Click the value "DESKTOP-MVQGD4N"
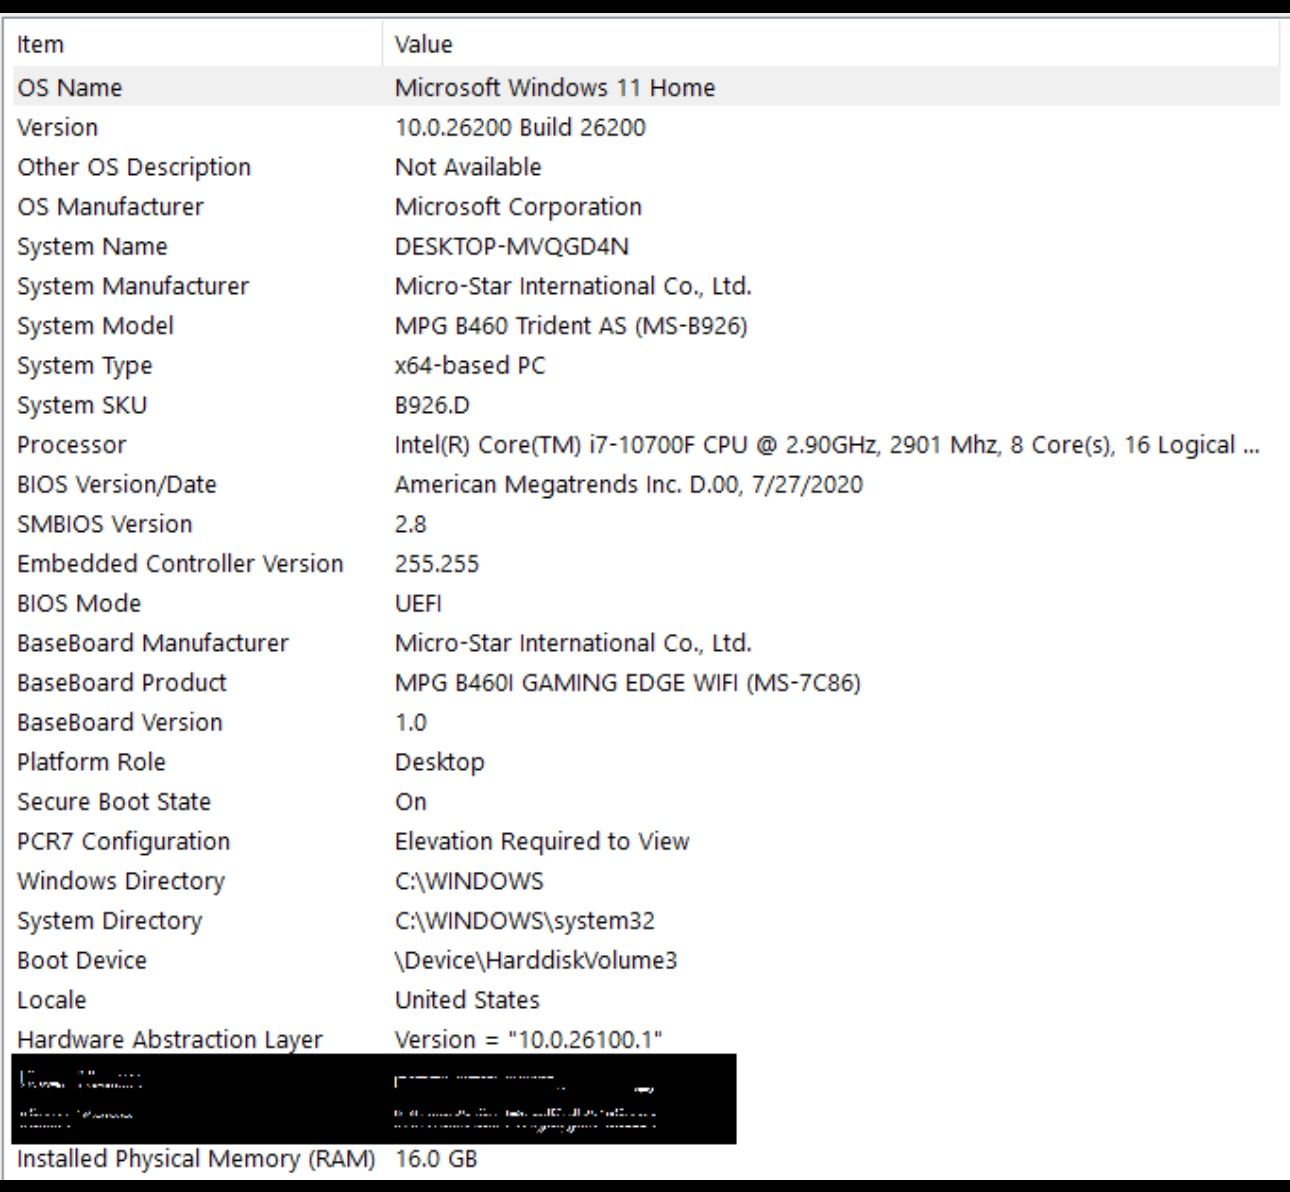 (x=512, y=246)
